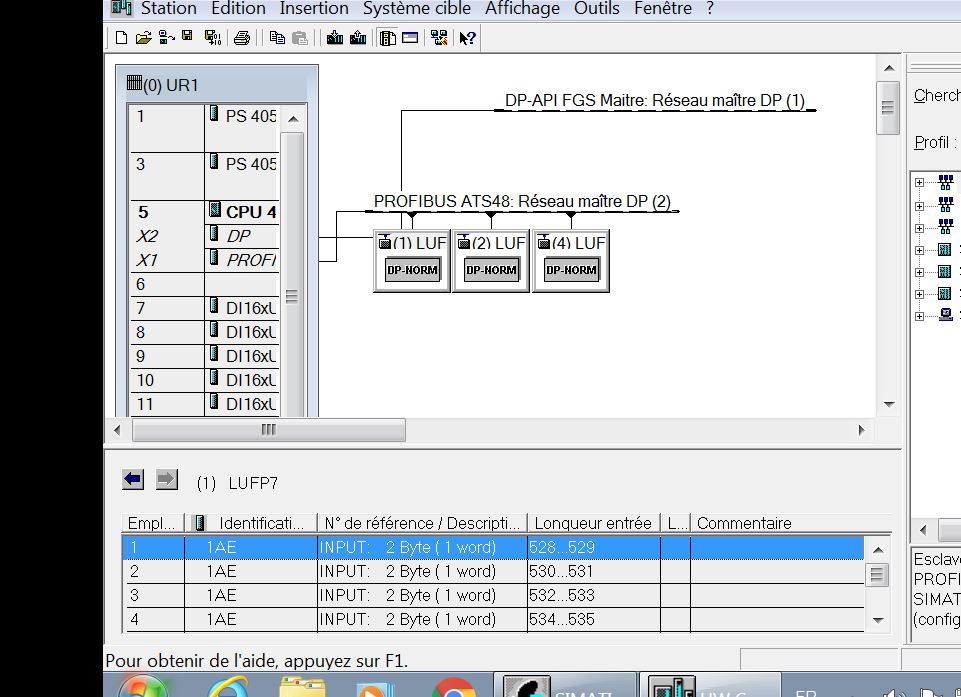Image resolution: width=961 pixels, height=697 pixels.
Task: Expand the fourth catalog tree node
Action: coord(920,250)
